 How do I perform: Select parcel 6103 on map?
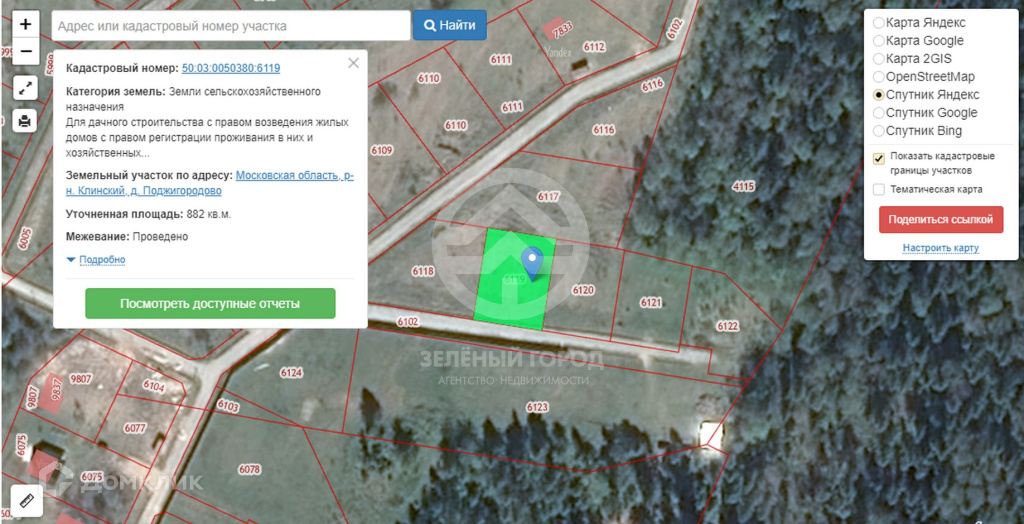point(228,406)
